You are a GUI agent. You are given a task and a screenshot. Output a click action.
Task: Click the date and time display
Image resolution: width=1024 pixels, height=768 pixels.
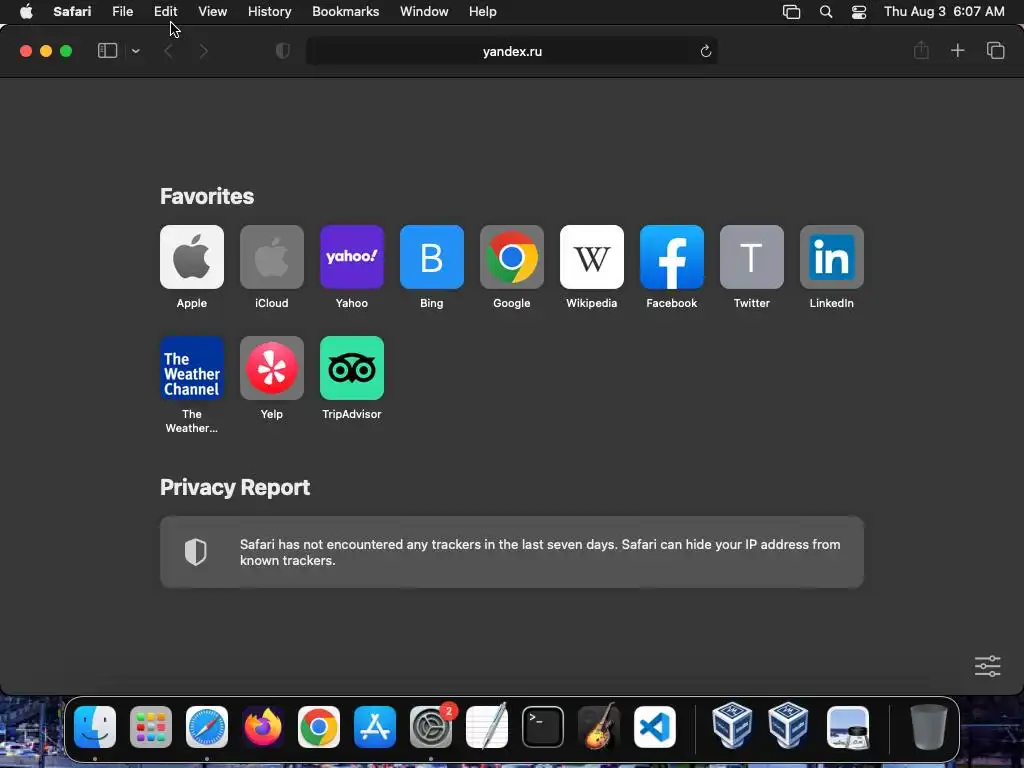(944, 12)
